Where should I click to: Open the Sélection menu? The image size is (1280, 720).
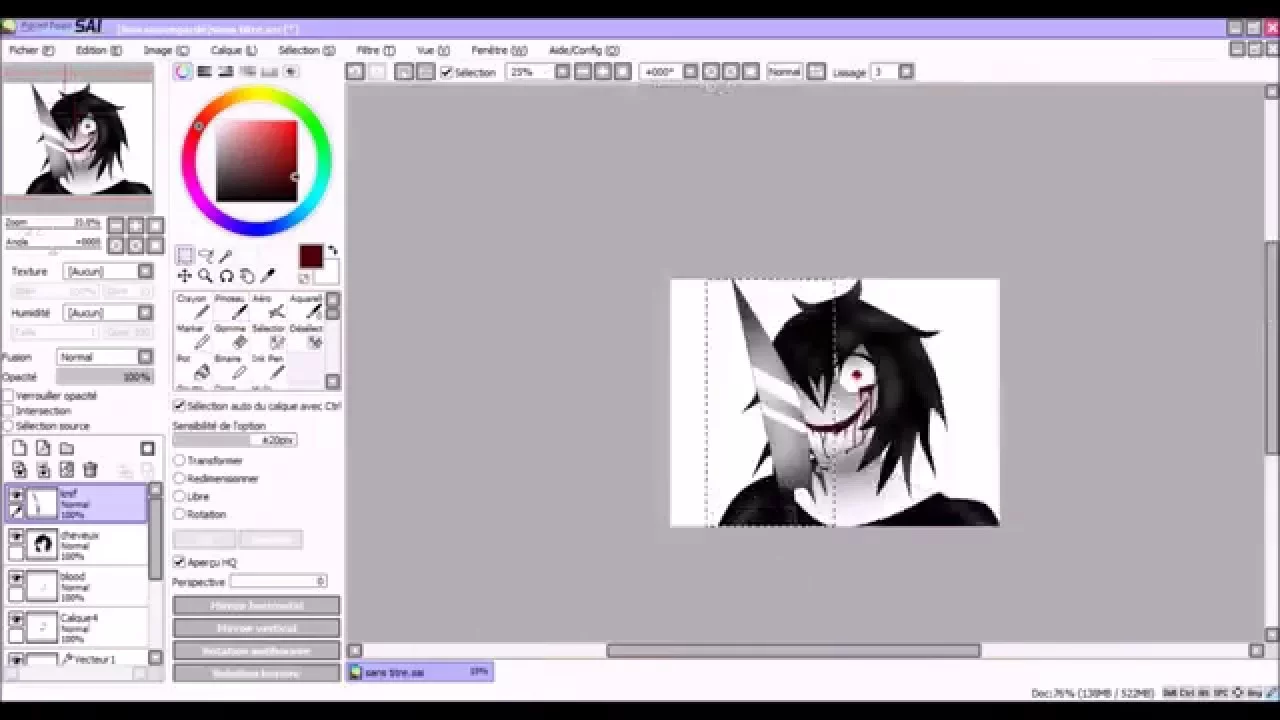306,50
